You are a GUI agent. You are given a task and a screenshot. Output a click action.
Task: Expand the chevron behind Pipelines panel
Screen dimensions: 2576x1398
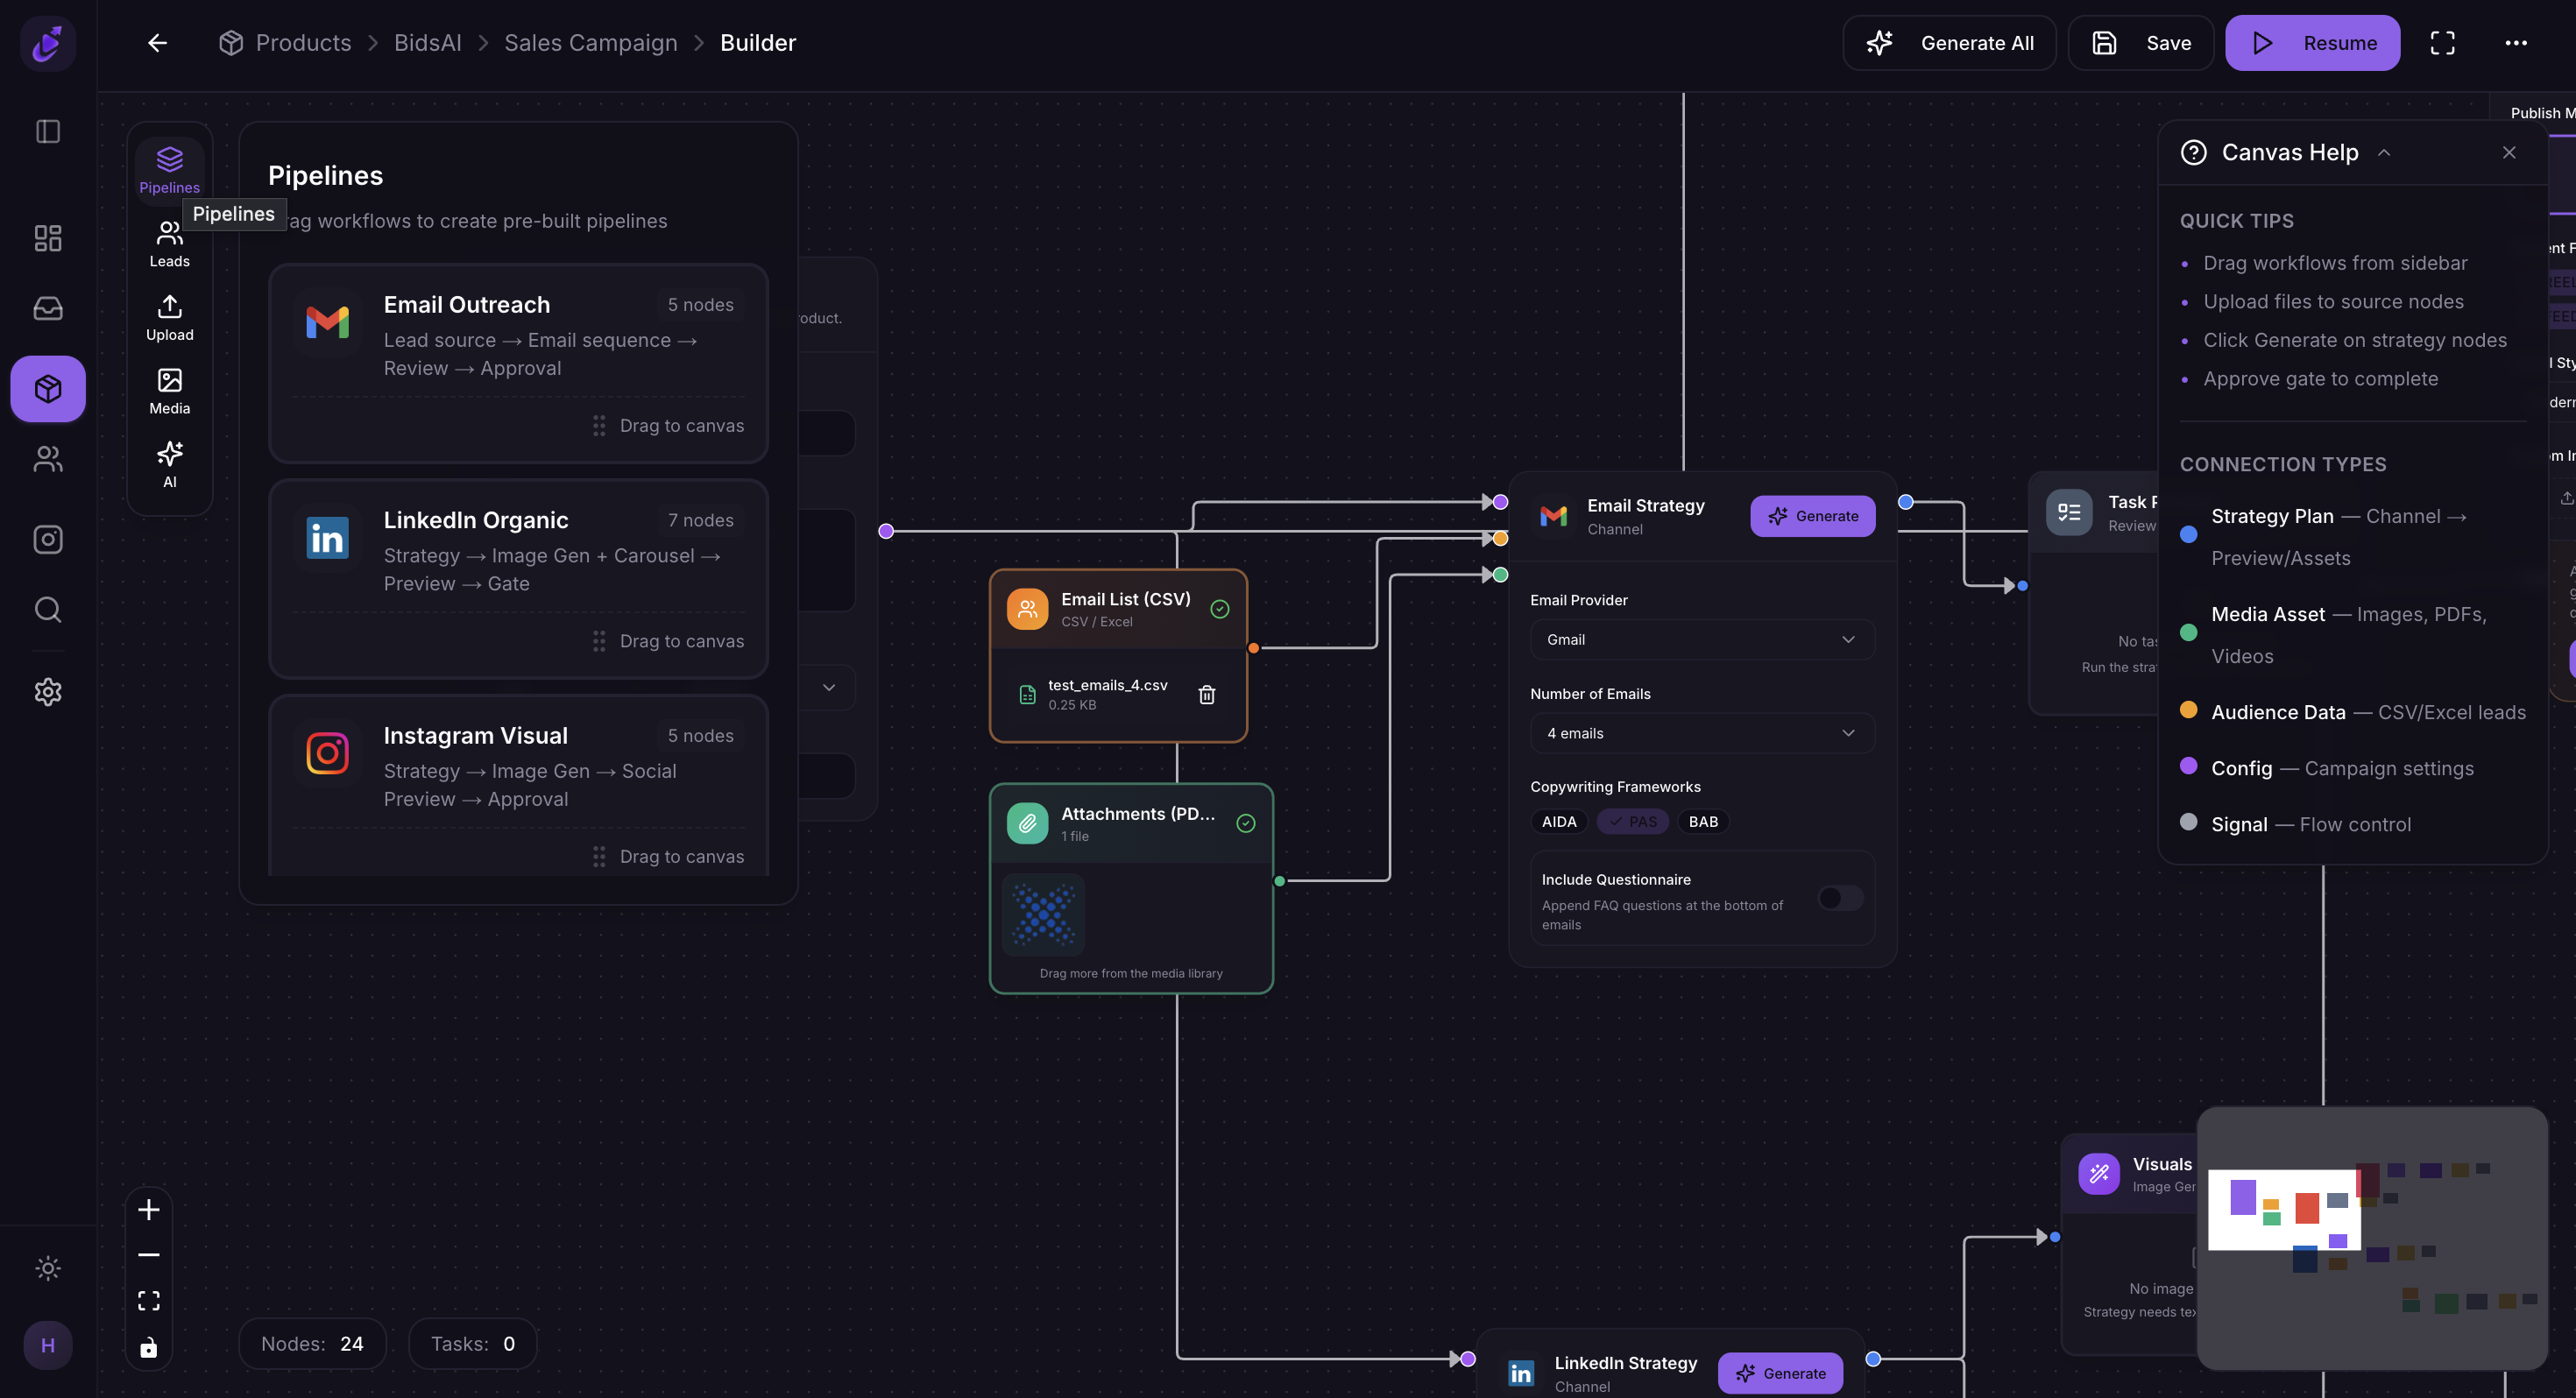point(829,688)
